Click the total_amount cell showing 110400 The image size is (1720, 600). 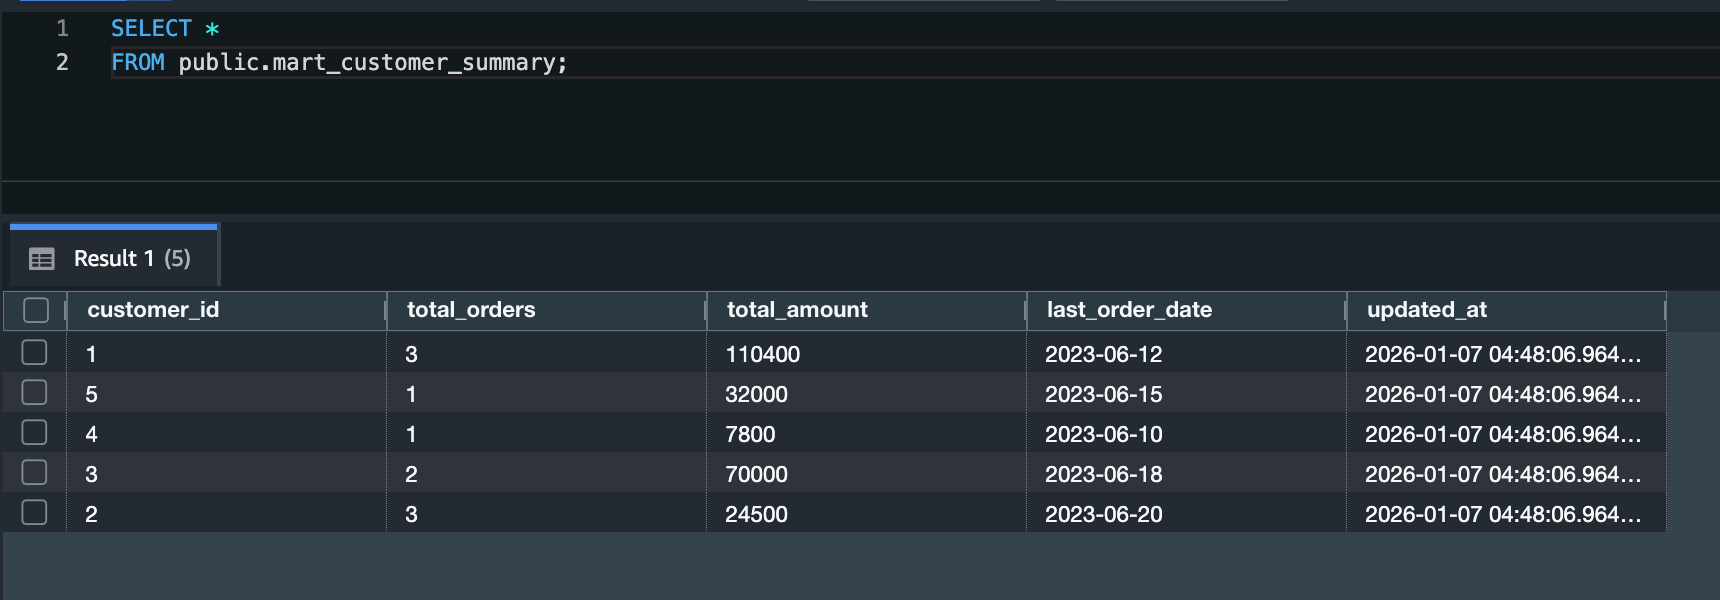coord(763,354)
